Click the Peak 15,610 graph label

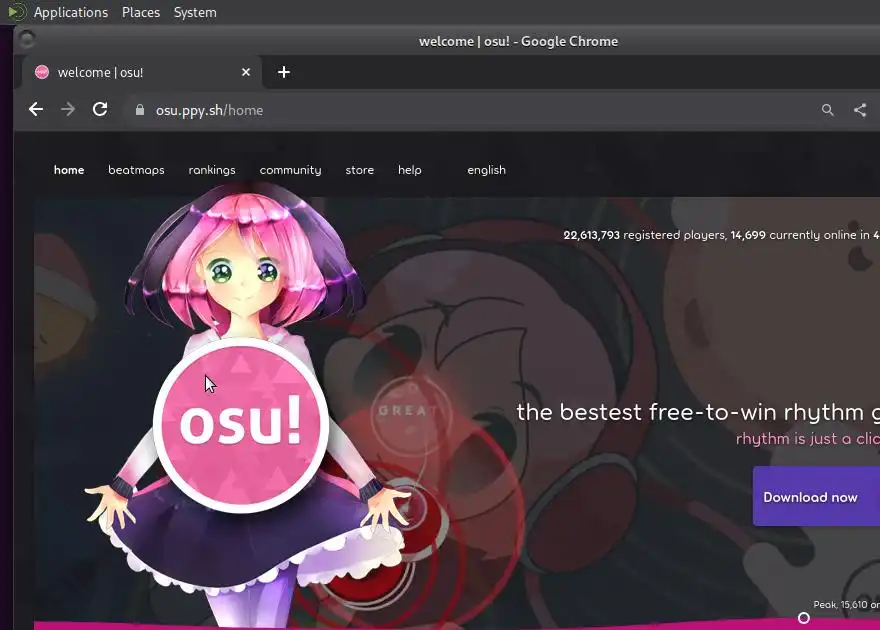click(x=846, y=604)
